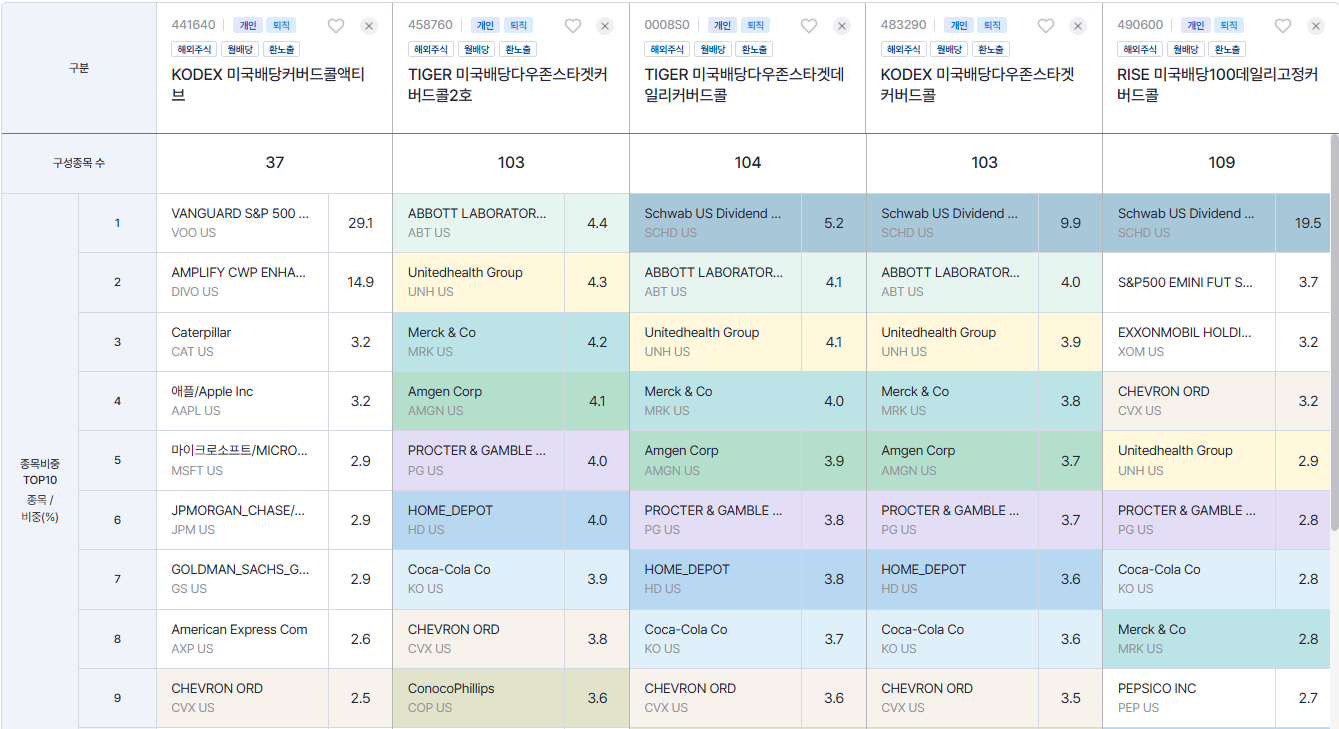Click the JPMORGAN_CHASE holding cell

243,520
